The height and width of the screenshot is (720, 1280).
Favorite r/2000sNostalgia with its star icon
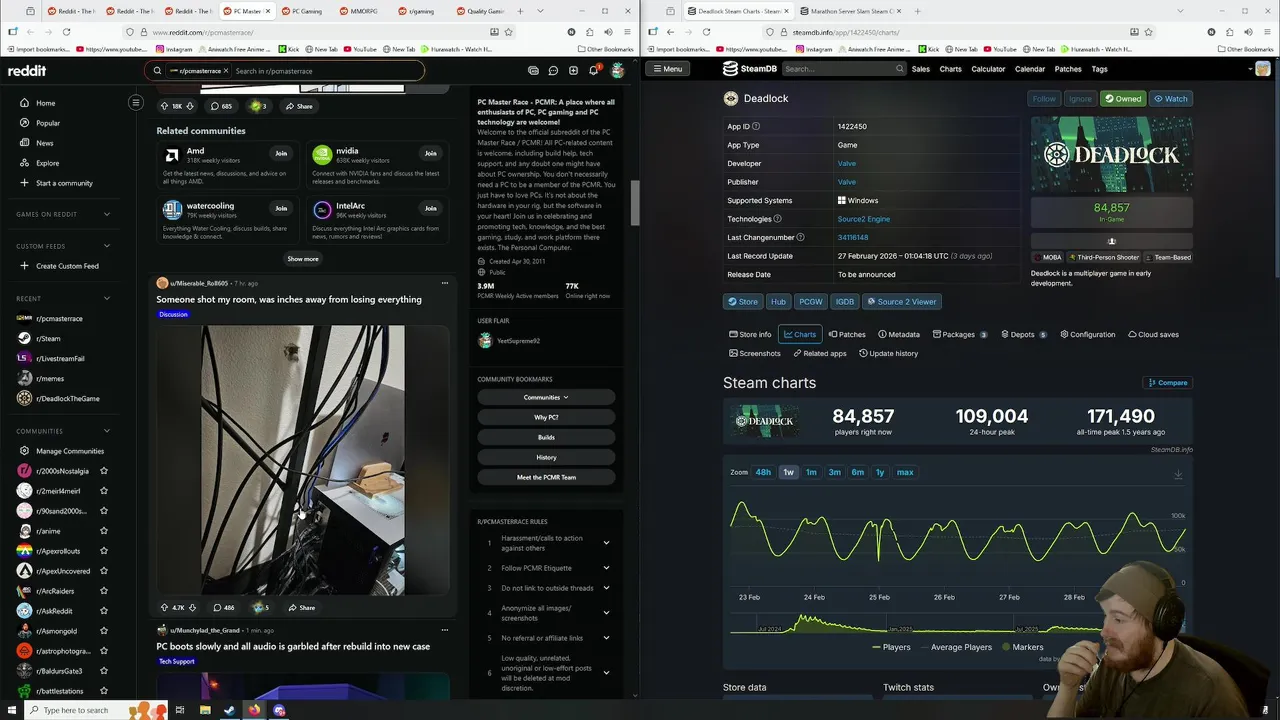point(104,471)
